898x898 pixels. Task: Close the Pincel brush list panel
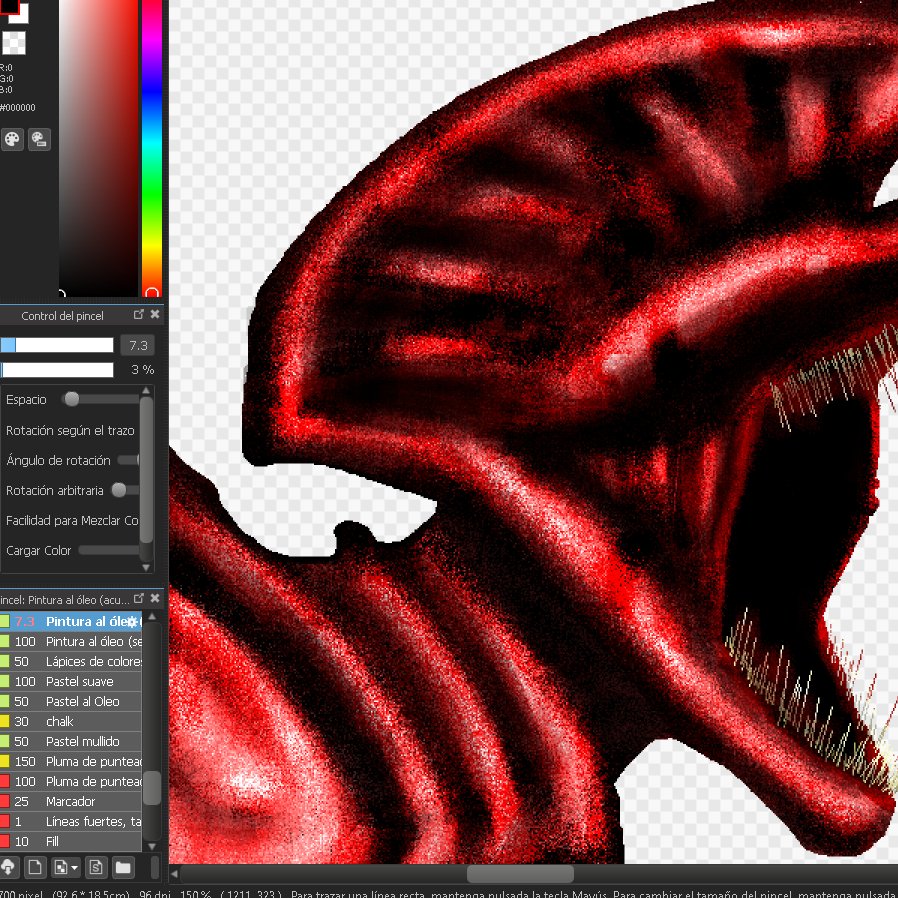click(x=155, y=598)
